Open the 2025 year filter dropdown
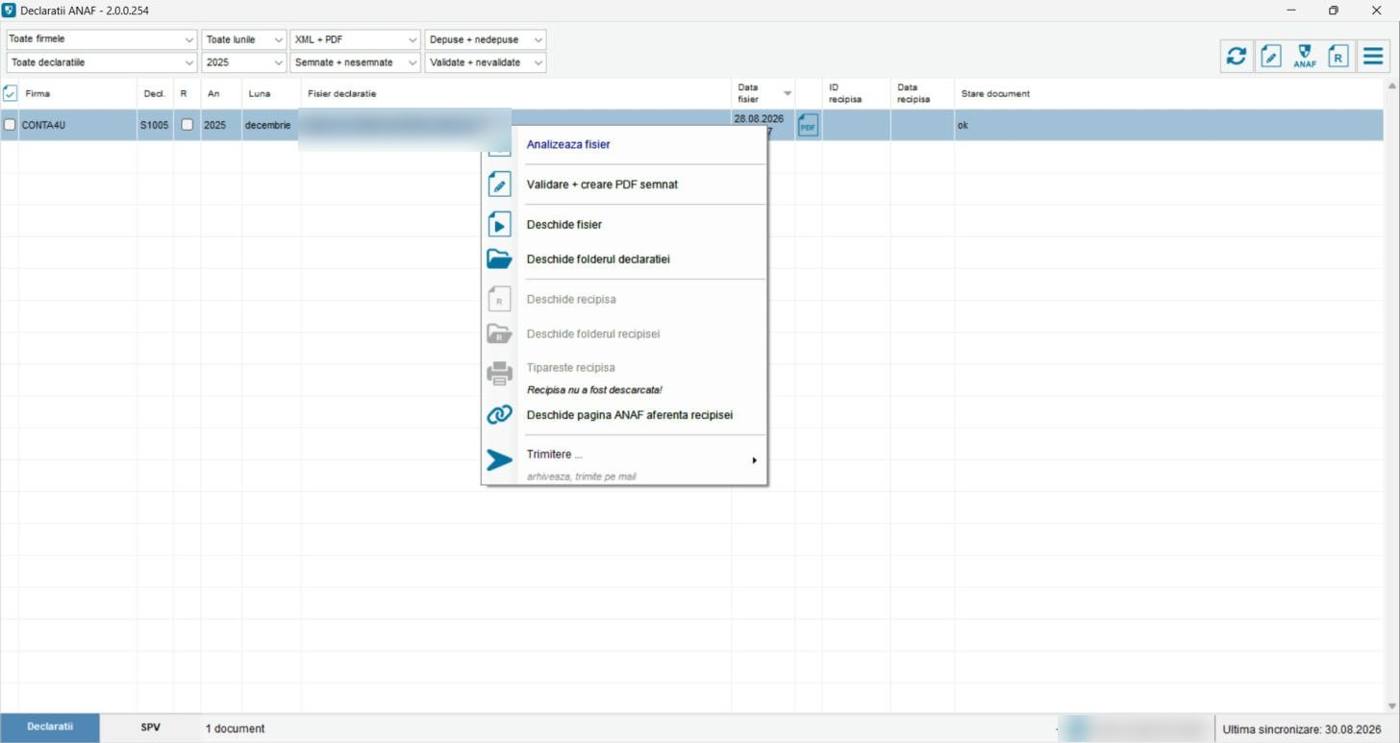 pos(244,62)
